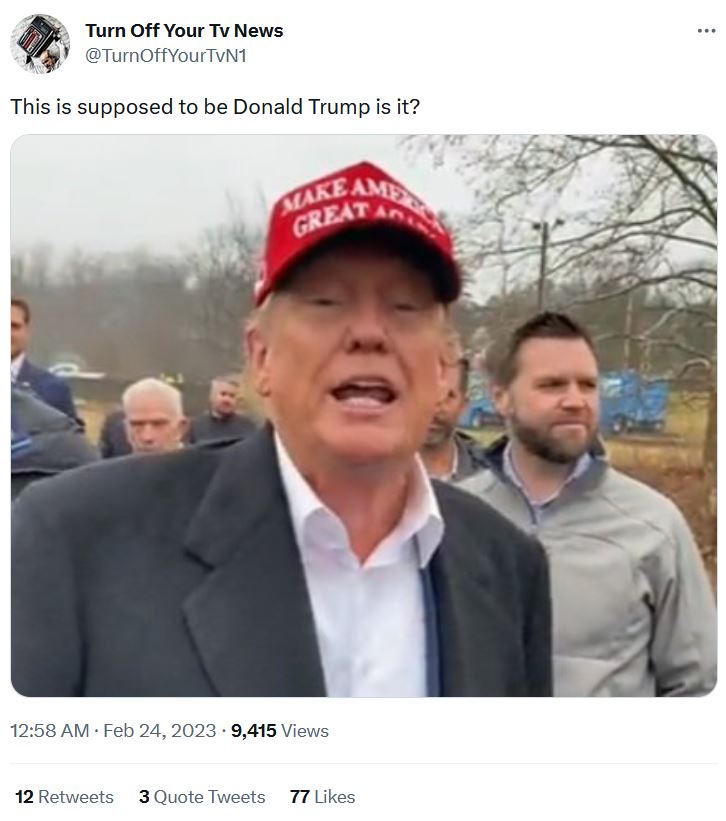Click the red cap in the photo

coord(358,230)
